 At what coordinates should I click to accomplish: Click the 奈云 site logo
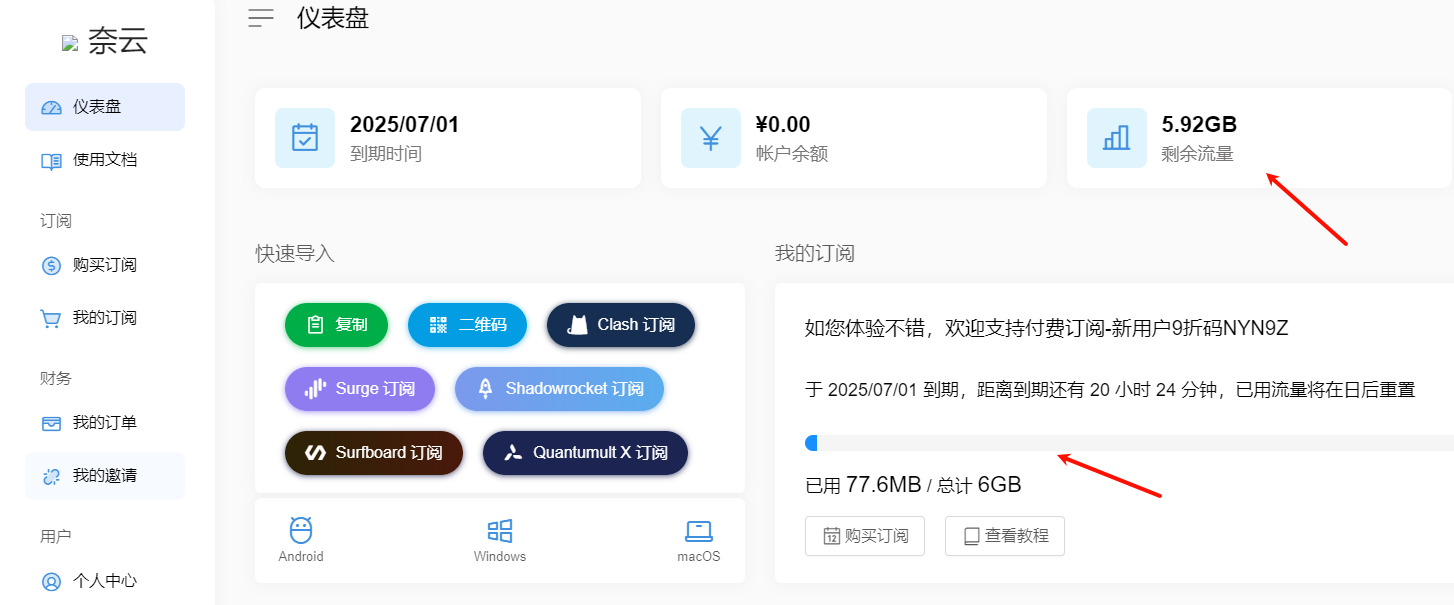pos(105,41)
